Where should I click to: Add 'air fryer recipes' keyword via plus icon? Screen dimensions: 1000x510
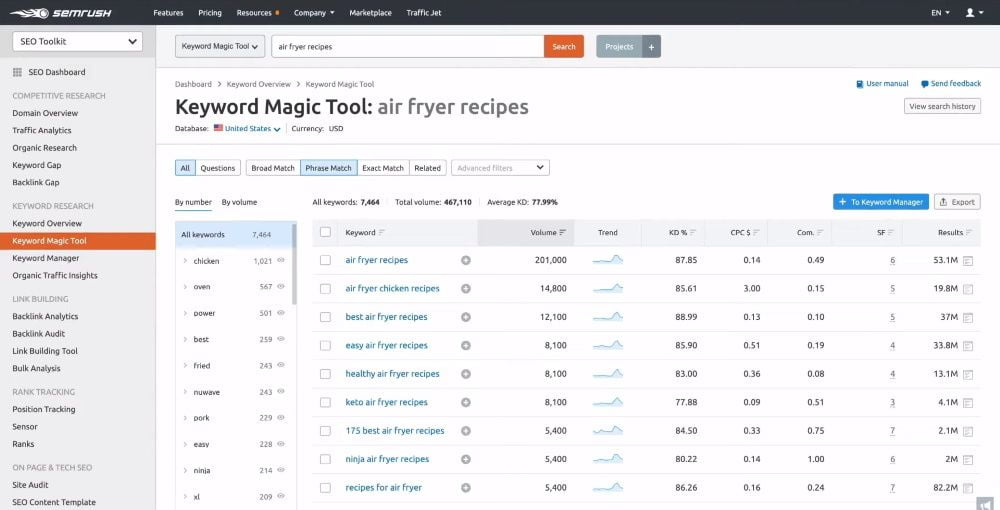[466, 260]
